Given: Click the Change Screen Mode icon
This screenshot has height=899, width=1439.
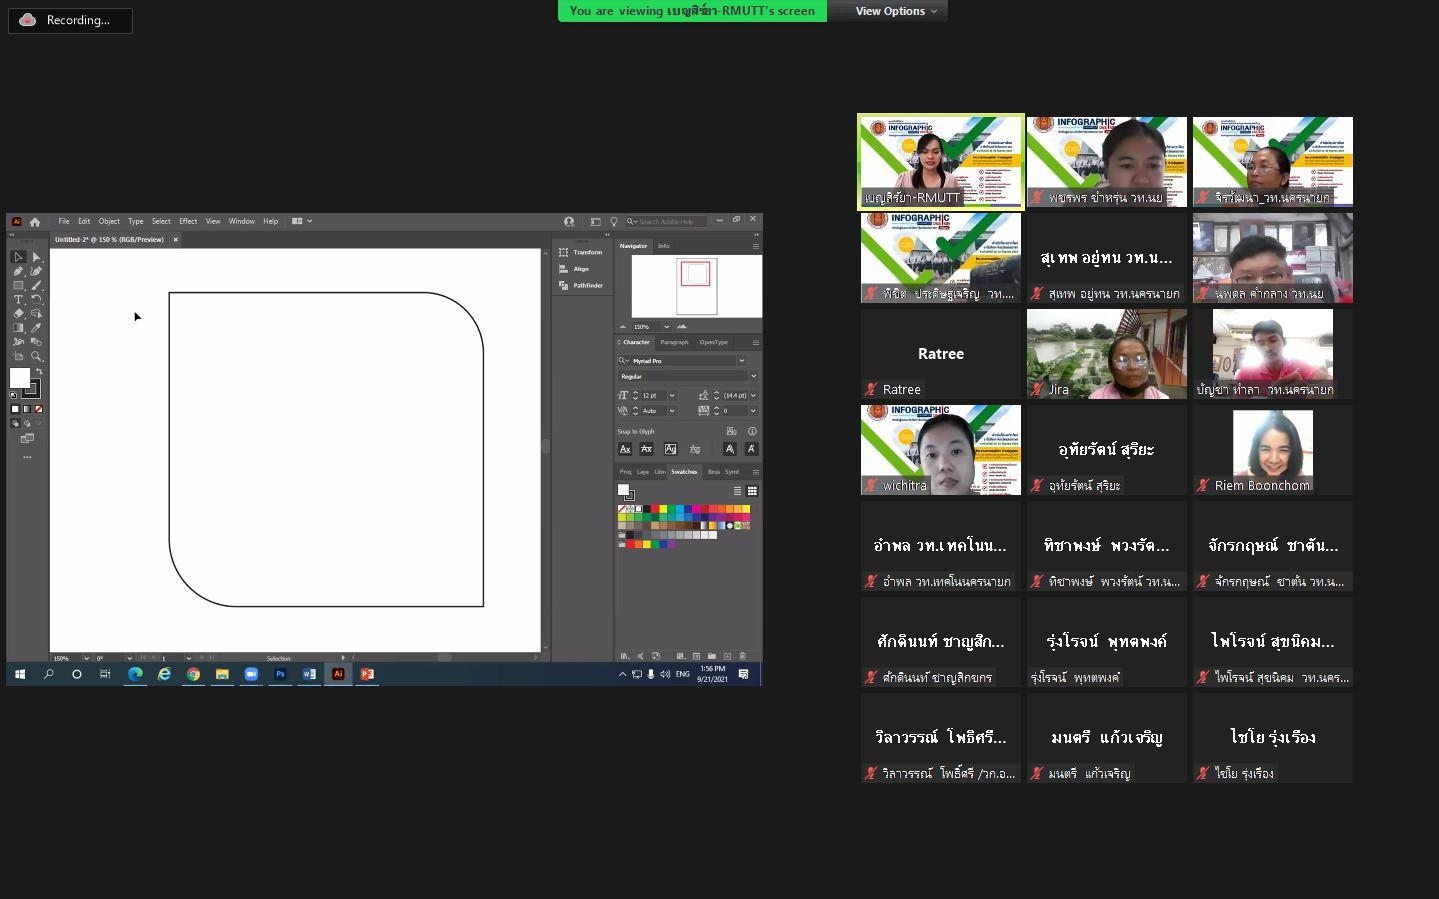Looking at the screenshot, I should tap(27, 438).
